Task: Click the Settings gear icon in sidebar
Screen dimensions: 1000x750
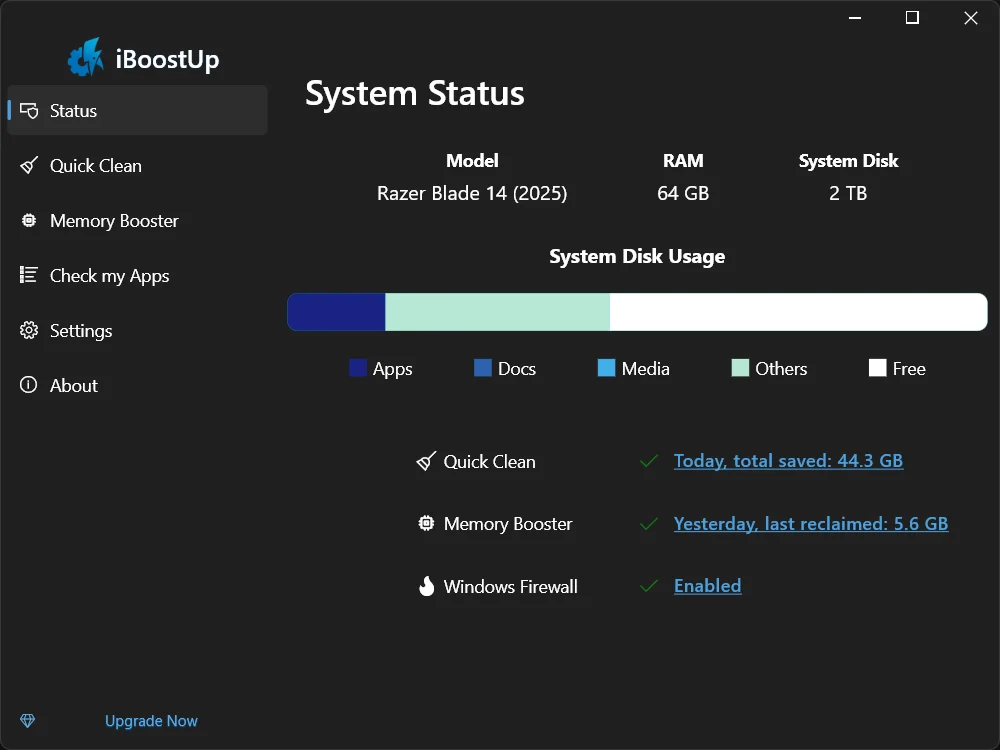Action: pyautogui.click(x=29, y=330)
